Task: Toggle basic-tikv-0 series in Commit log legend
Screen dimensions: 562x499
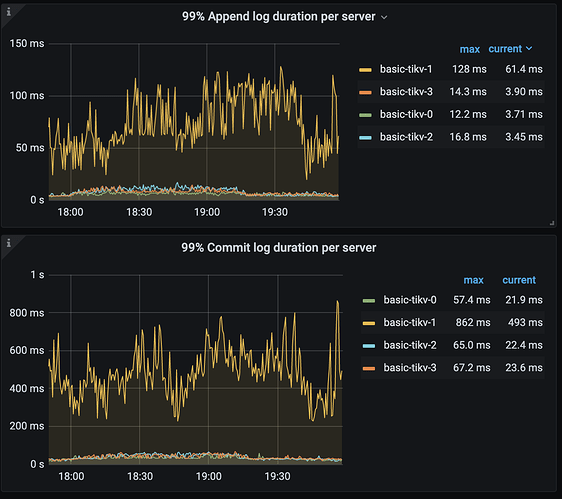Action: click(410, 300)
